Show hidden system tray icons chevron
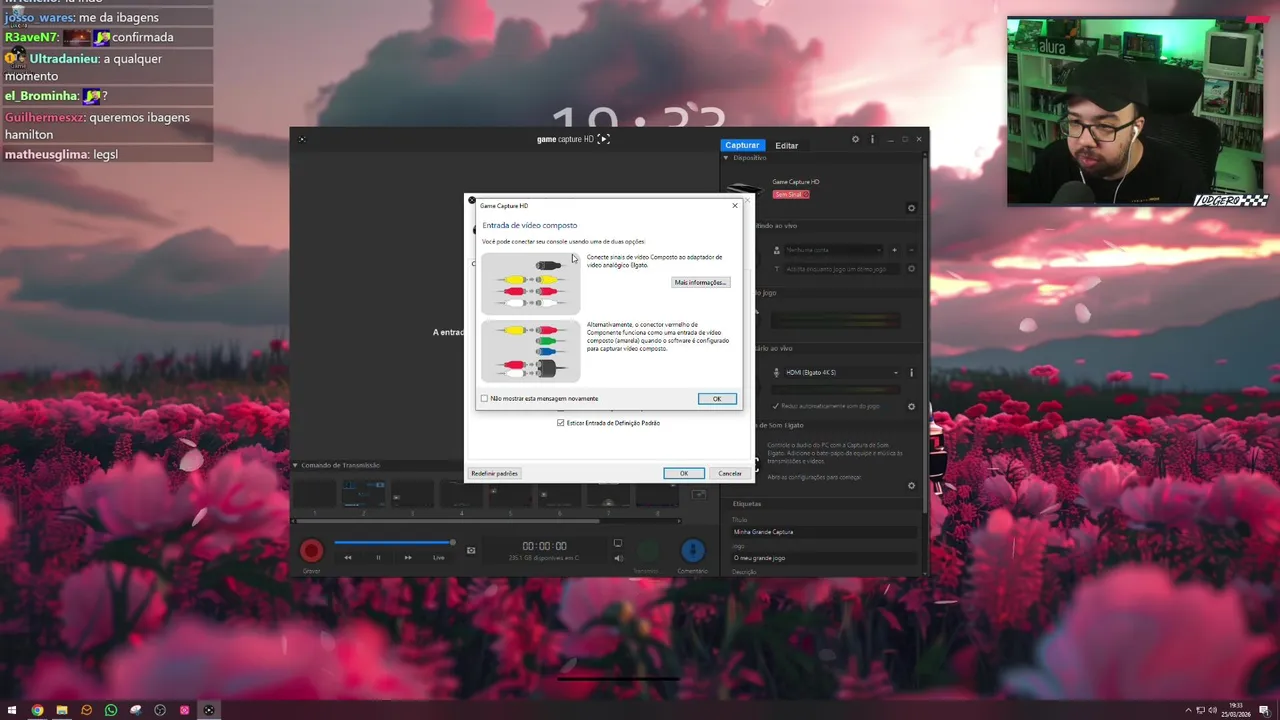The width and height of the screenshot is (1280, 720). 1188,710
